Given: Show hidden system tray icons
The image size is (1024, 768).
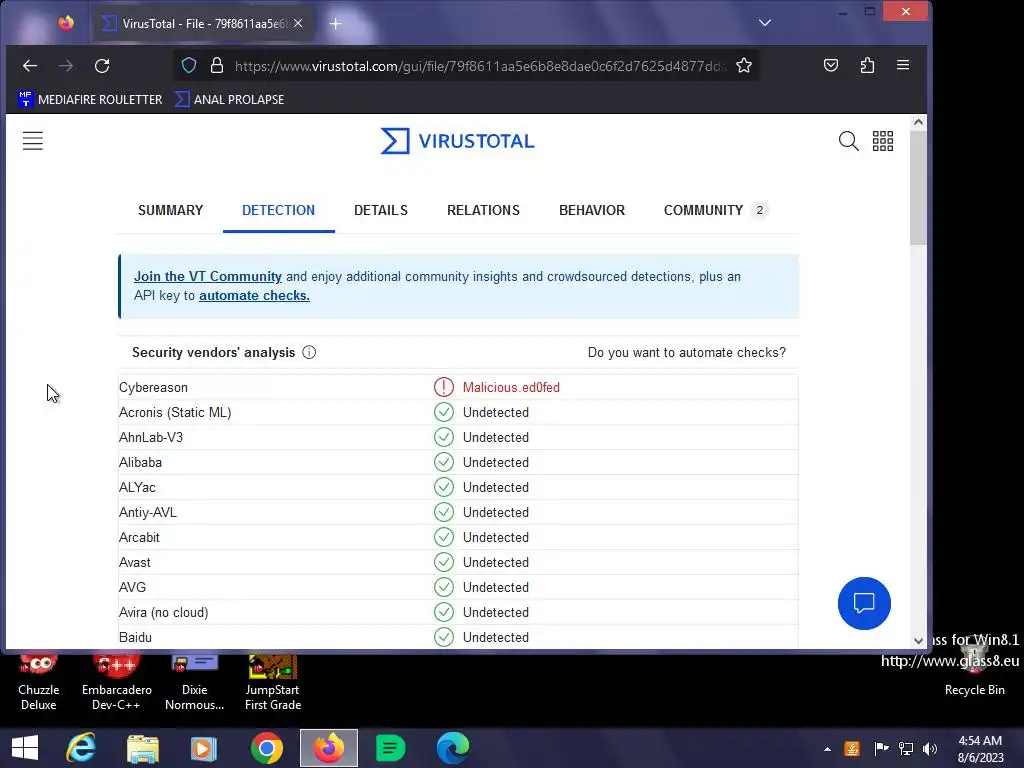Looking at the screenshot, I should pyautogui.click(x=827, y=749).
